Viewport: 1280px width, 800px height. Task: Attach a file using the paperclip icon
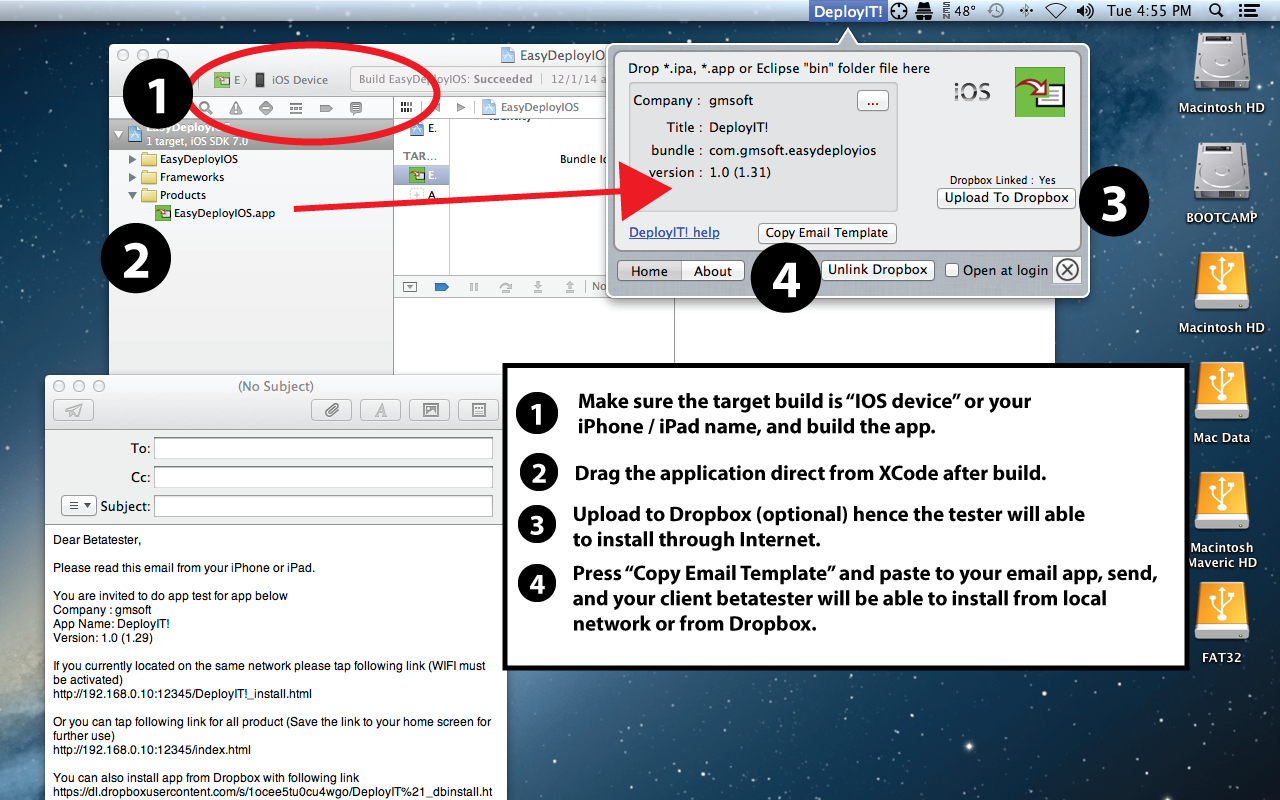pyautogui.click(x=331, y=410)
